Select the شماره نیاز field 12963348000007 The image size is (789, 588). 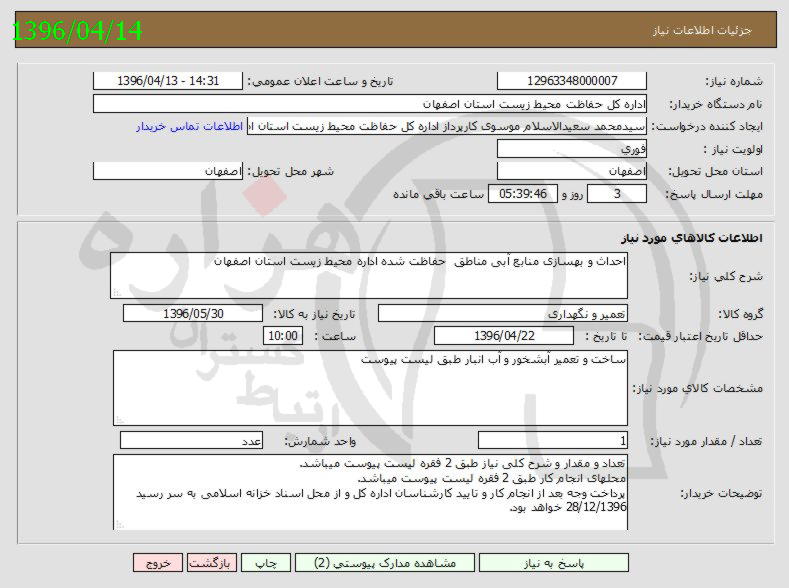[572, 81]
